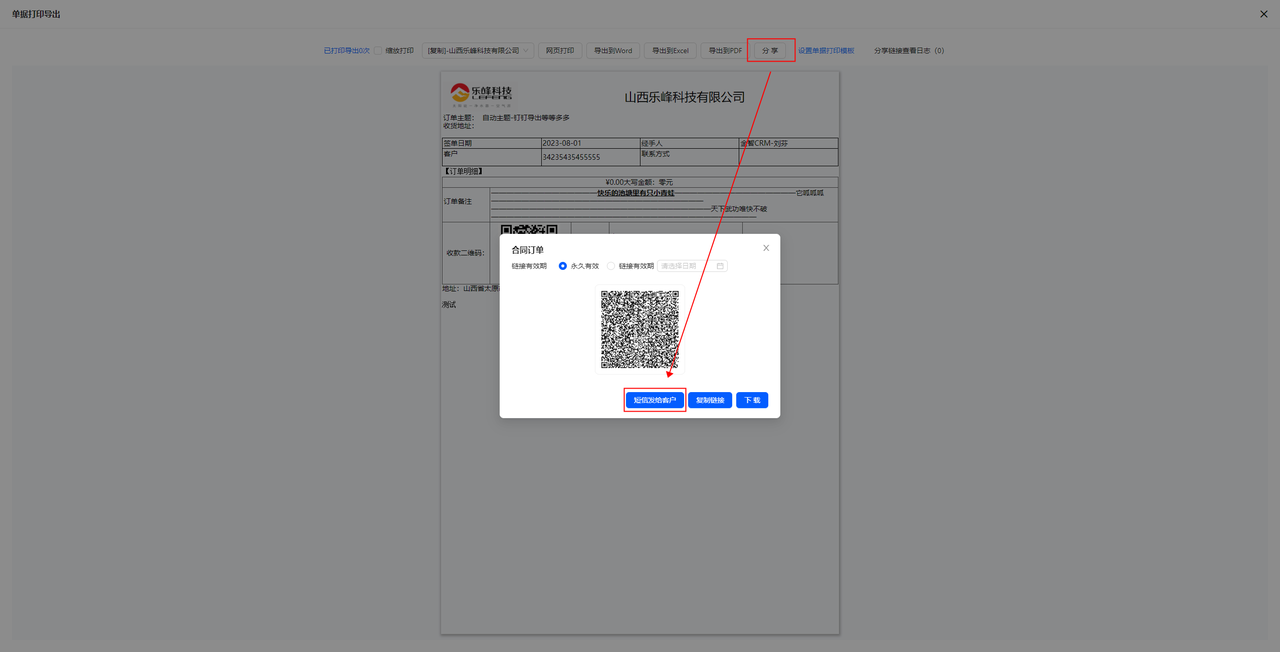This screenshot has height=652, width=1280.
Task: Click the 短信发给客户 button
Action: point(655,400)
